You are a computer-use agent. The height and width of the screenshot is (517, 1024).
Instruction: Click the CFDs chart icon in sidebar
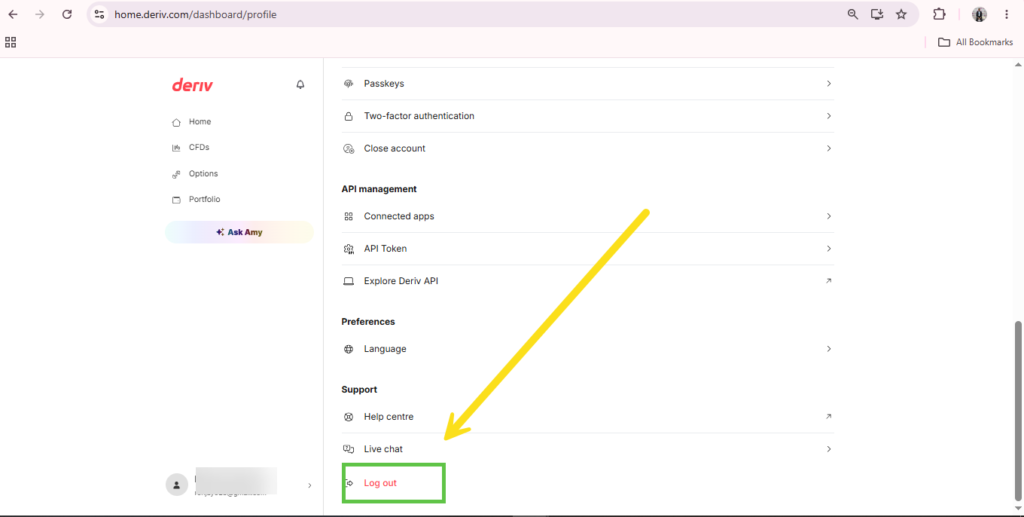click(176, 148)
